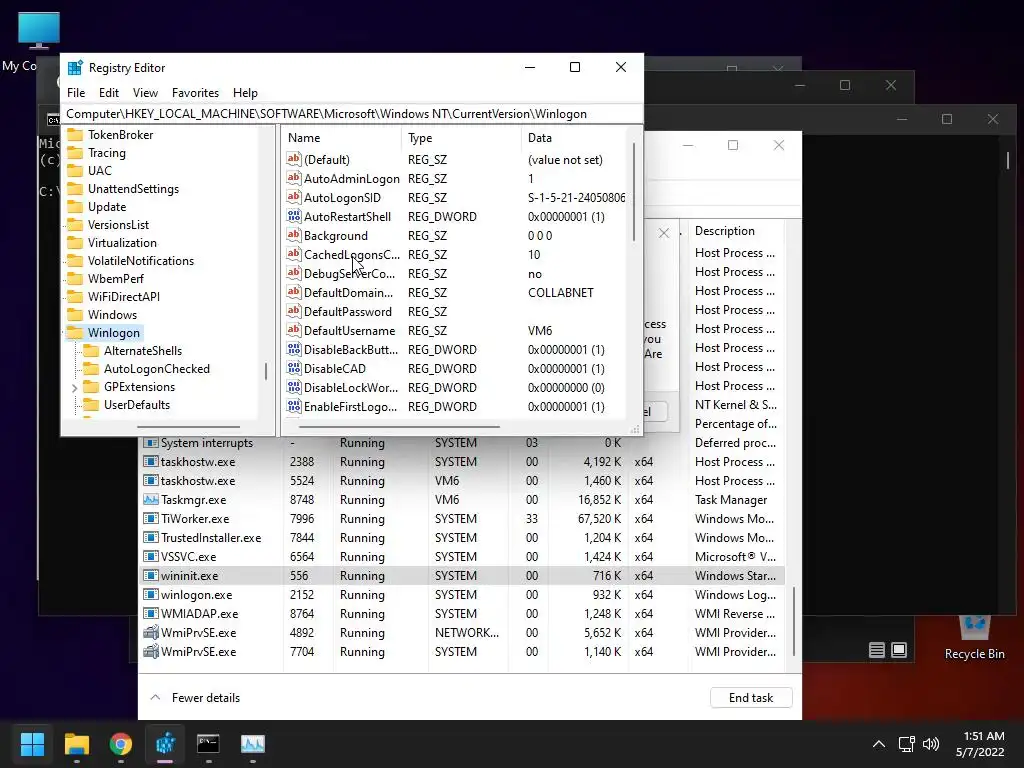Expand the GPExtensions subkey arrow
The width and height of the screenshot is (1024, 768).
74,388
